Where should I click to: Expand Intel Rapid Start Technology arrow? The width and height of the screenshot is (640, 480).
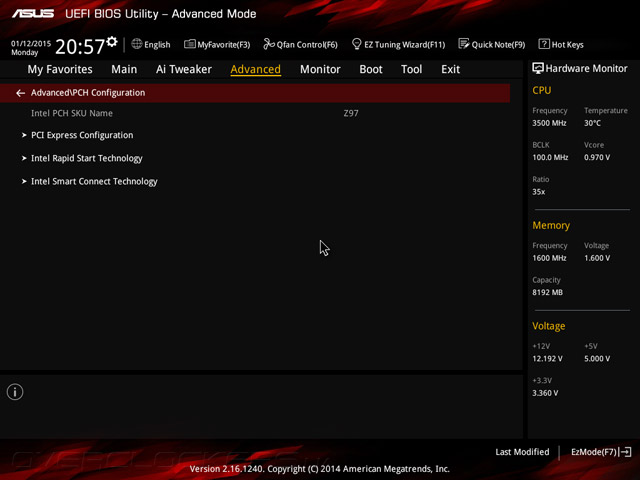[24, 158]
